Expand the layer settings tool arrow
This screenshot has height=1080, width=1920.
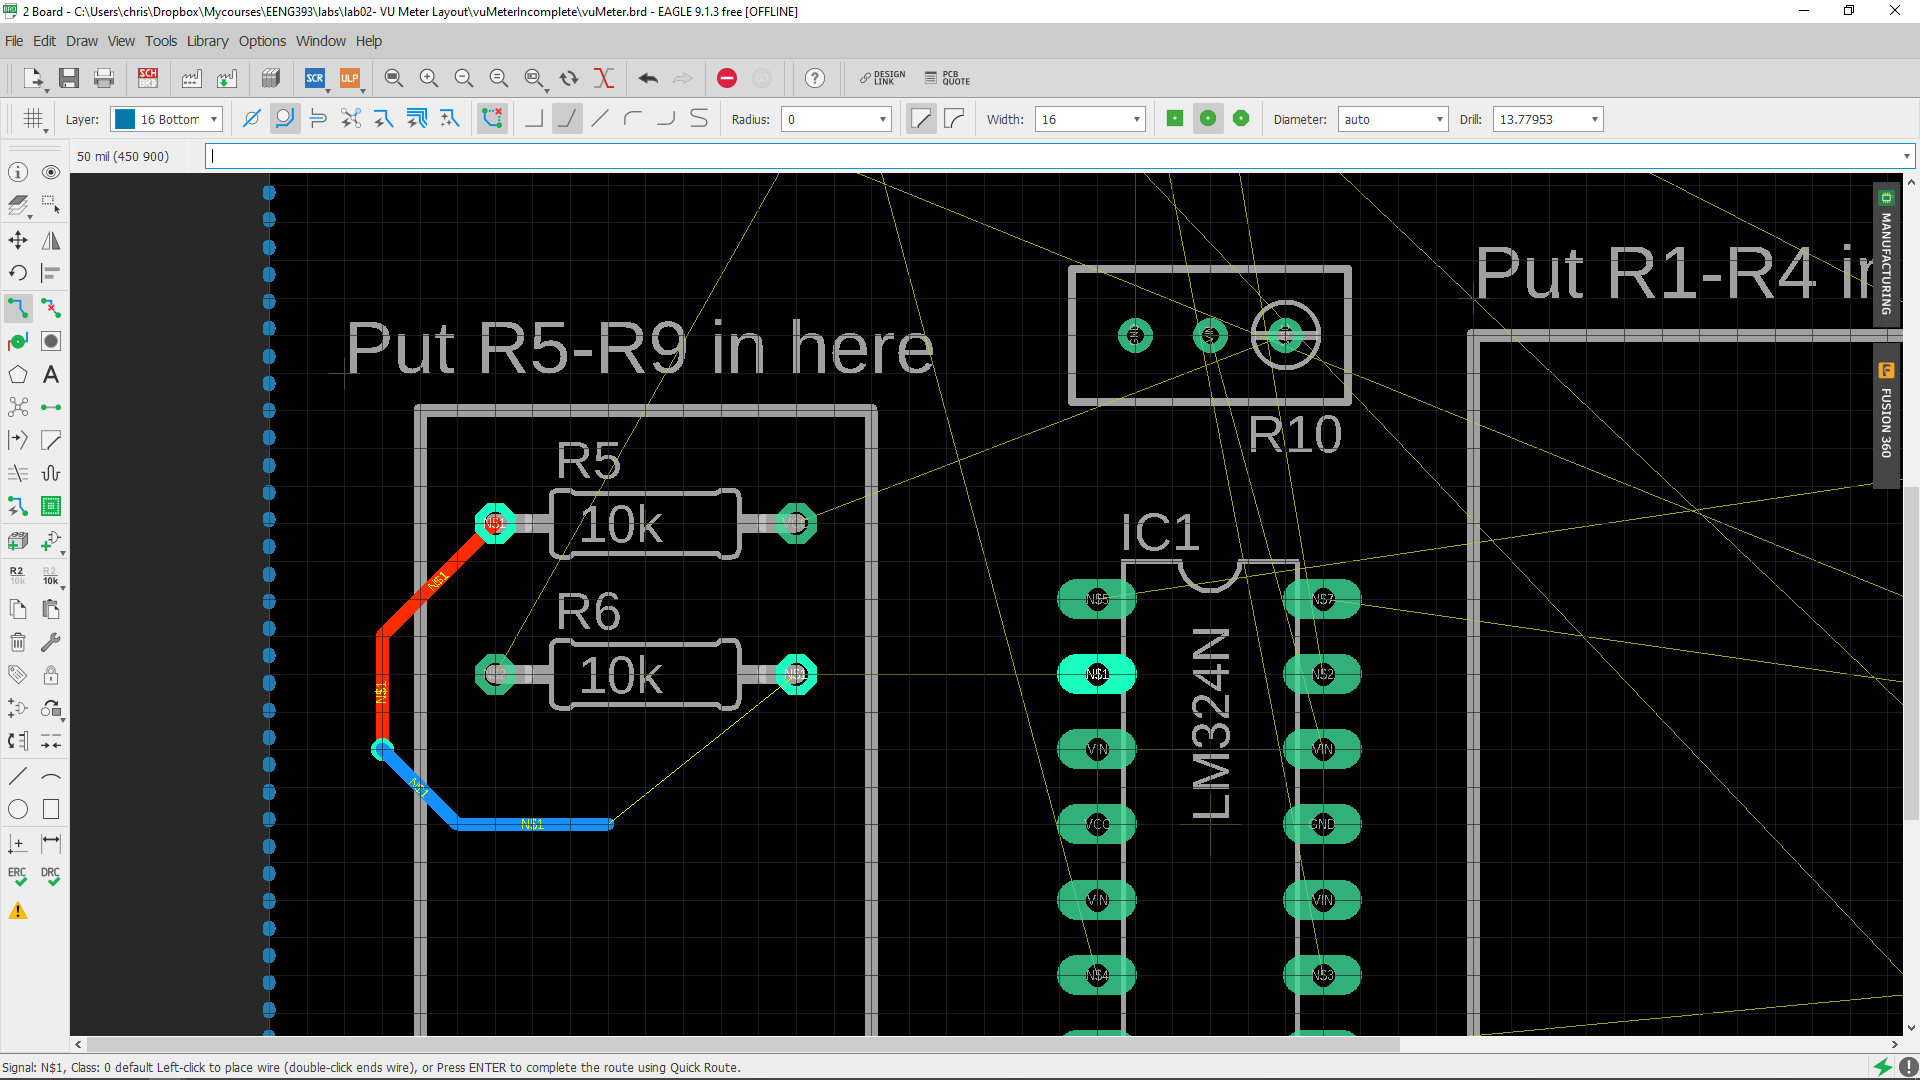[x=30, y=216]
